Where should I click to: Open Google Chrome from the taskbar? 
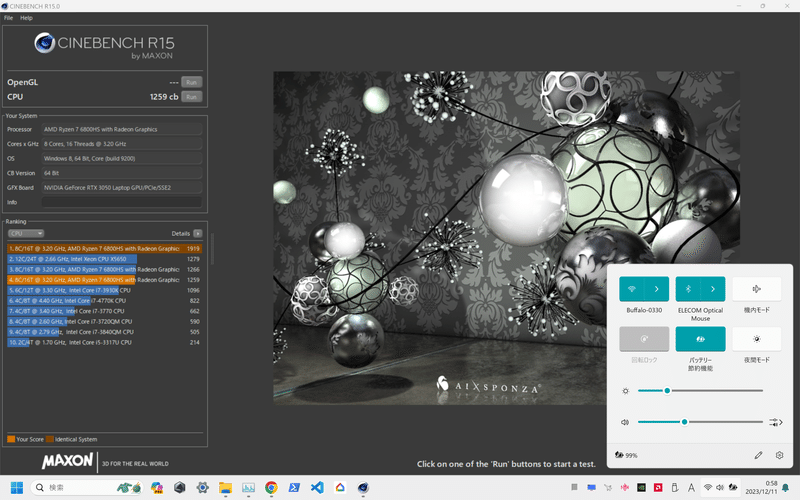click(271, 488)
